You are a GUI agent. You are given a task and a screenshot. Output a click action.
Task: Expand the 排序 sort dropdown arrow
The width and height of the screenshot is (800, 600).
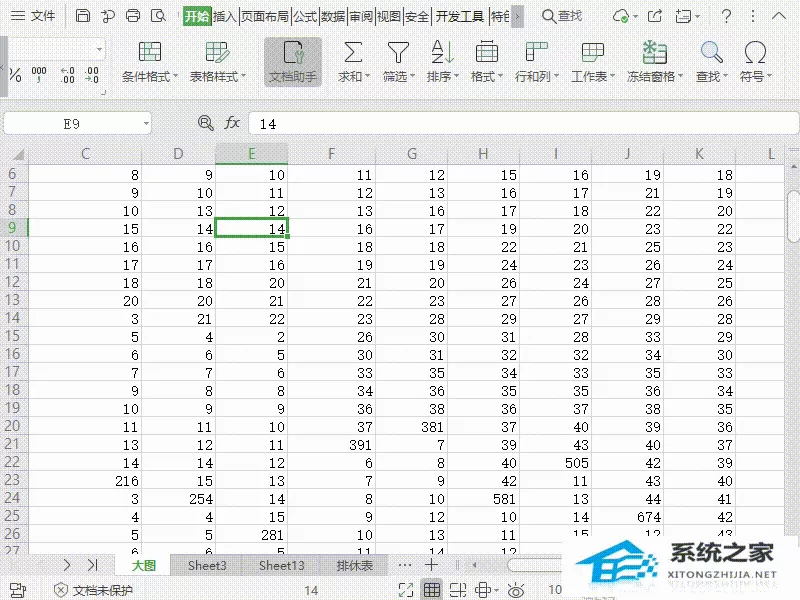[x=456, y=77]
